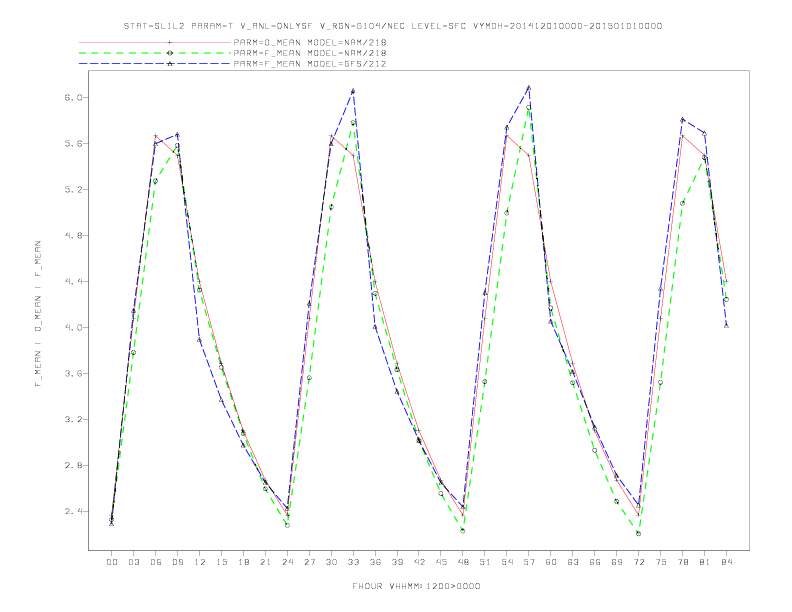The height and width of the screenshot is (612, 792).
Task: Click x-axis hour label 33
Action: click(x=353, y=562)
